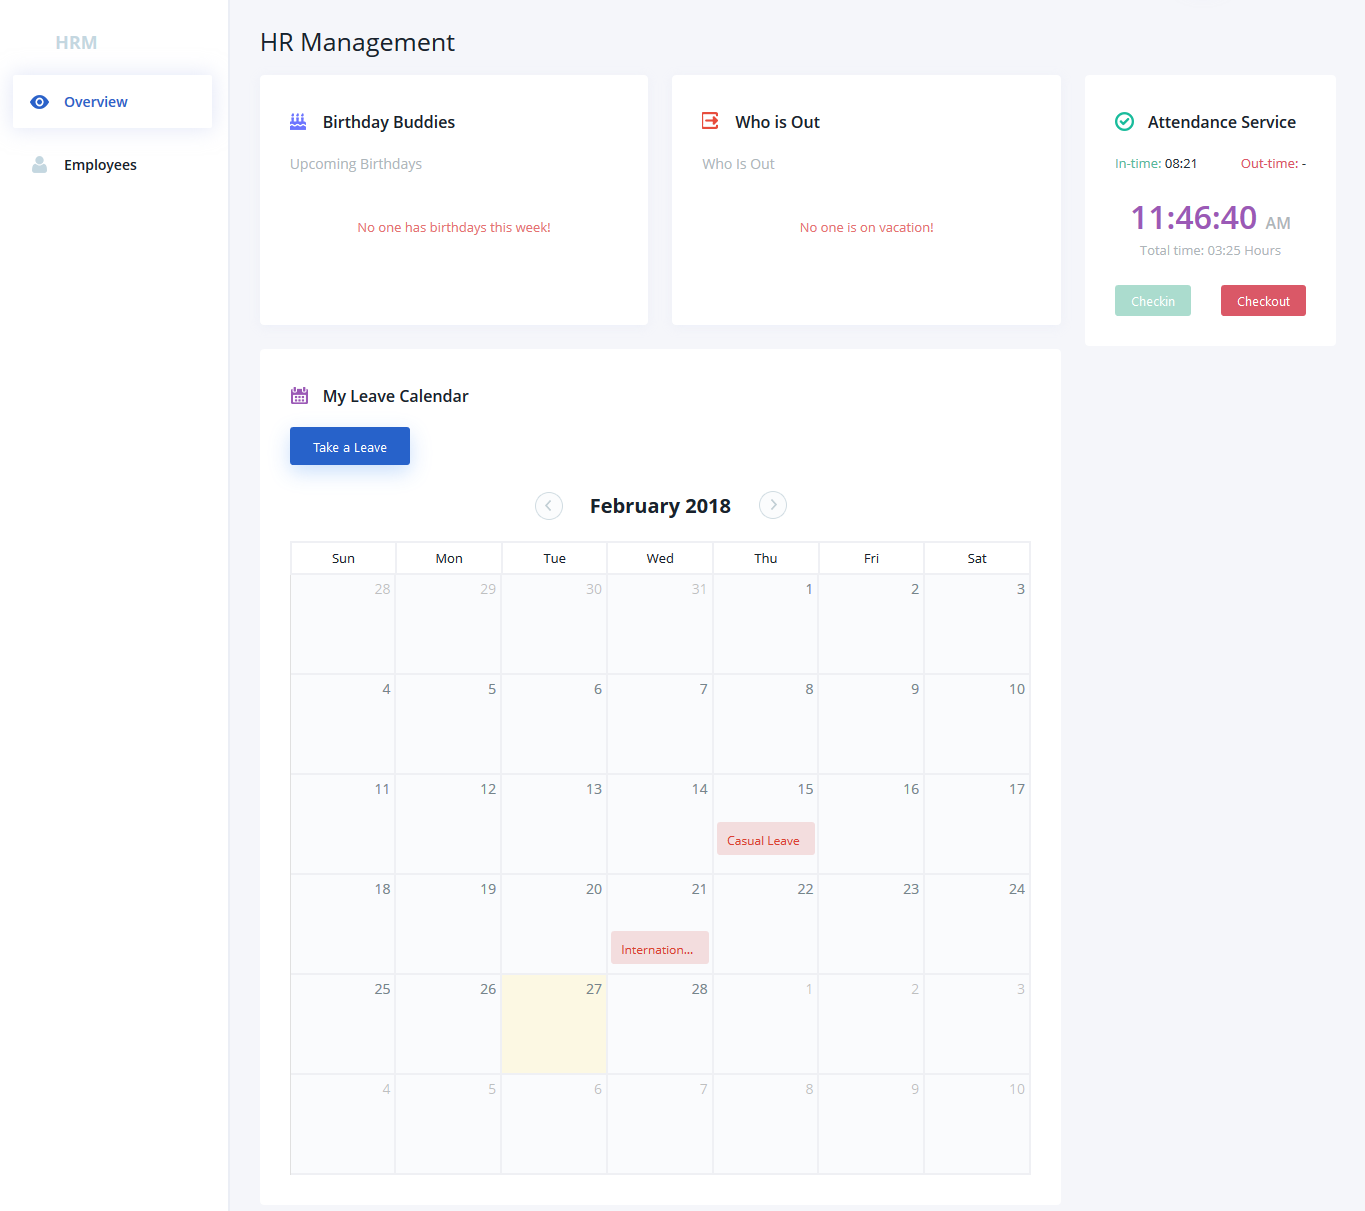Select February 24 in calendar
Image resolution: width=1365 pixels, height=1211 pixels.
tap(977, 924)
